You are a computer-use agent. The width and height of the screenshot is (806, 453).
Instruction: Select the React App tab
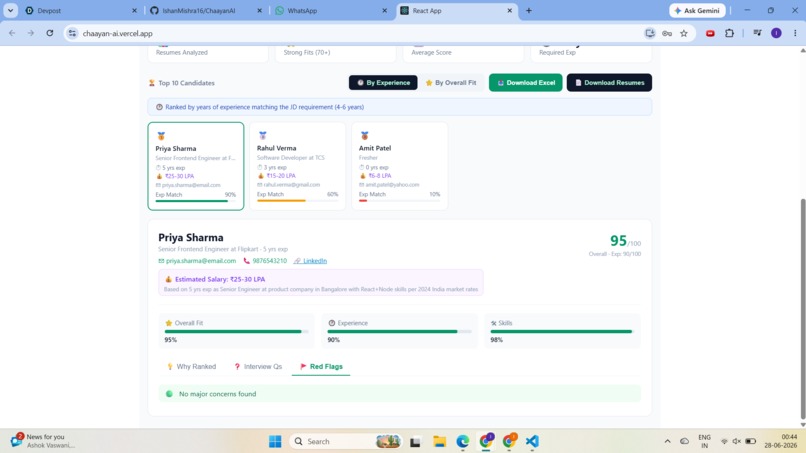pos(456,10)
